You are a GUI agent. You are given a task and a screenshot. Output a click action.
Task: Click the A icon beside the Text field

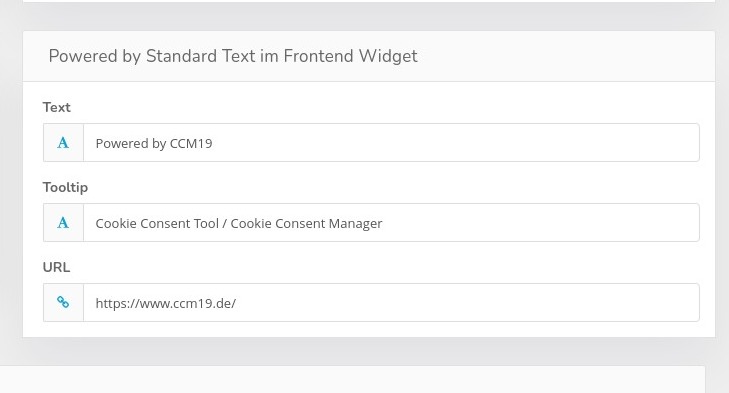63,143
